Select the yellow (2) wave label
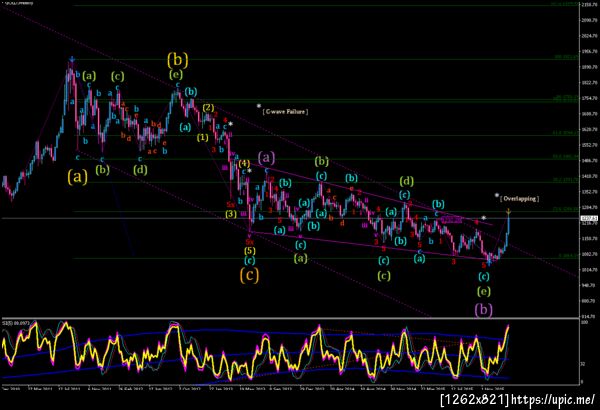 coord(208,108)
